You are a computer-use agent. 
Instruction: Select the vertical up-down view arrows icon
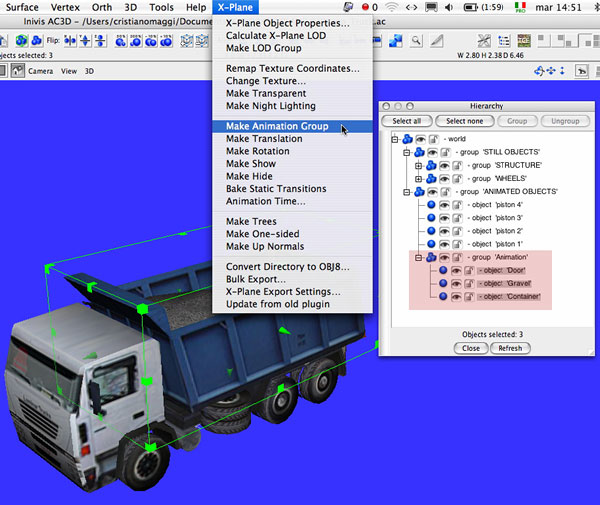click(562, 71)
